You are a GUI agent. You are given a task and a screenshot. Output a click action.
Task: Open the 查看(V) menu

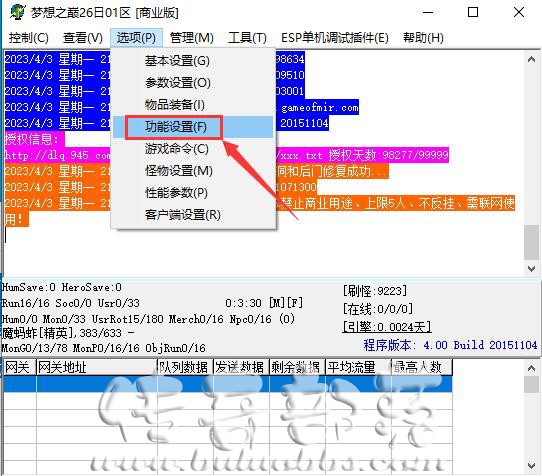tap(83, 38)
